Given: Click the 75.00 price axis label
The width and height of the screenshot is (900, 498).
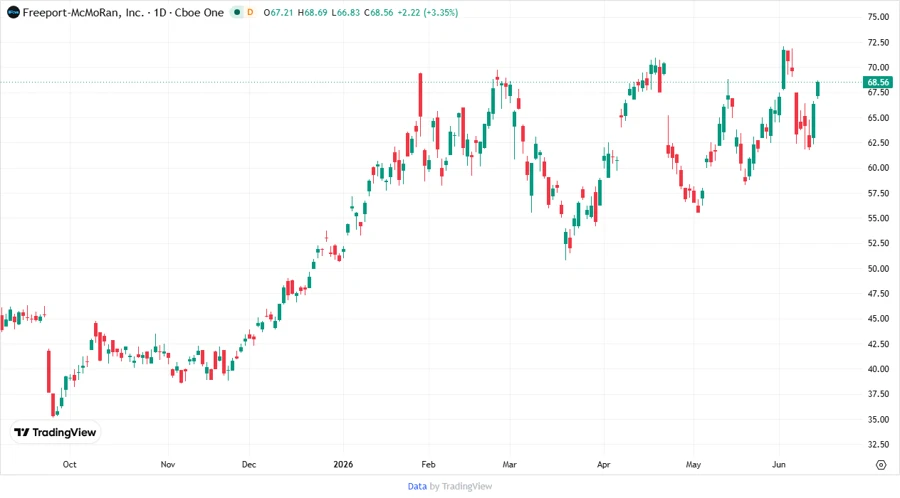Looking at the screenshot, I should 878,17.
